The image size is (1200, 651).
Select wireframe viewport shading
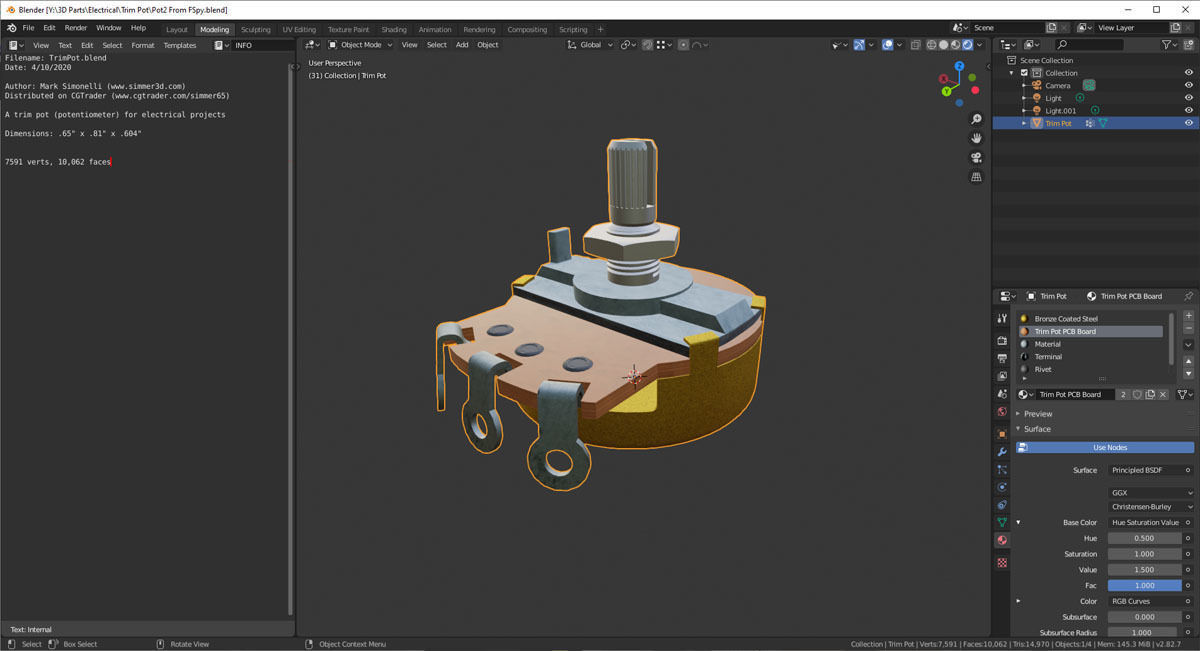931,45
